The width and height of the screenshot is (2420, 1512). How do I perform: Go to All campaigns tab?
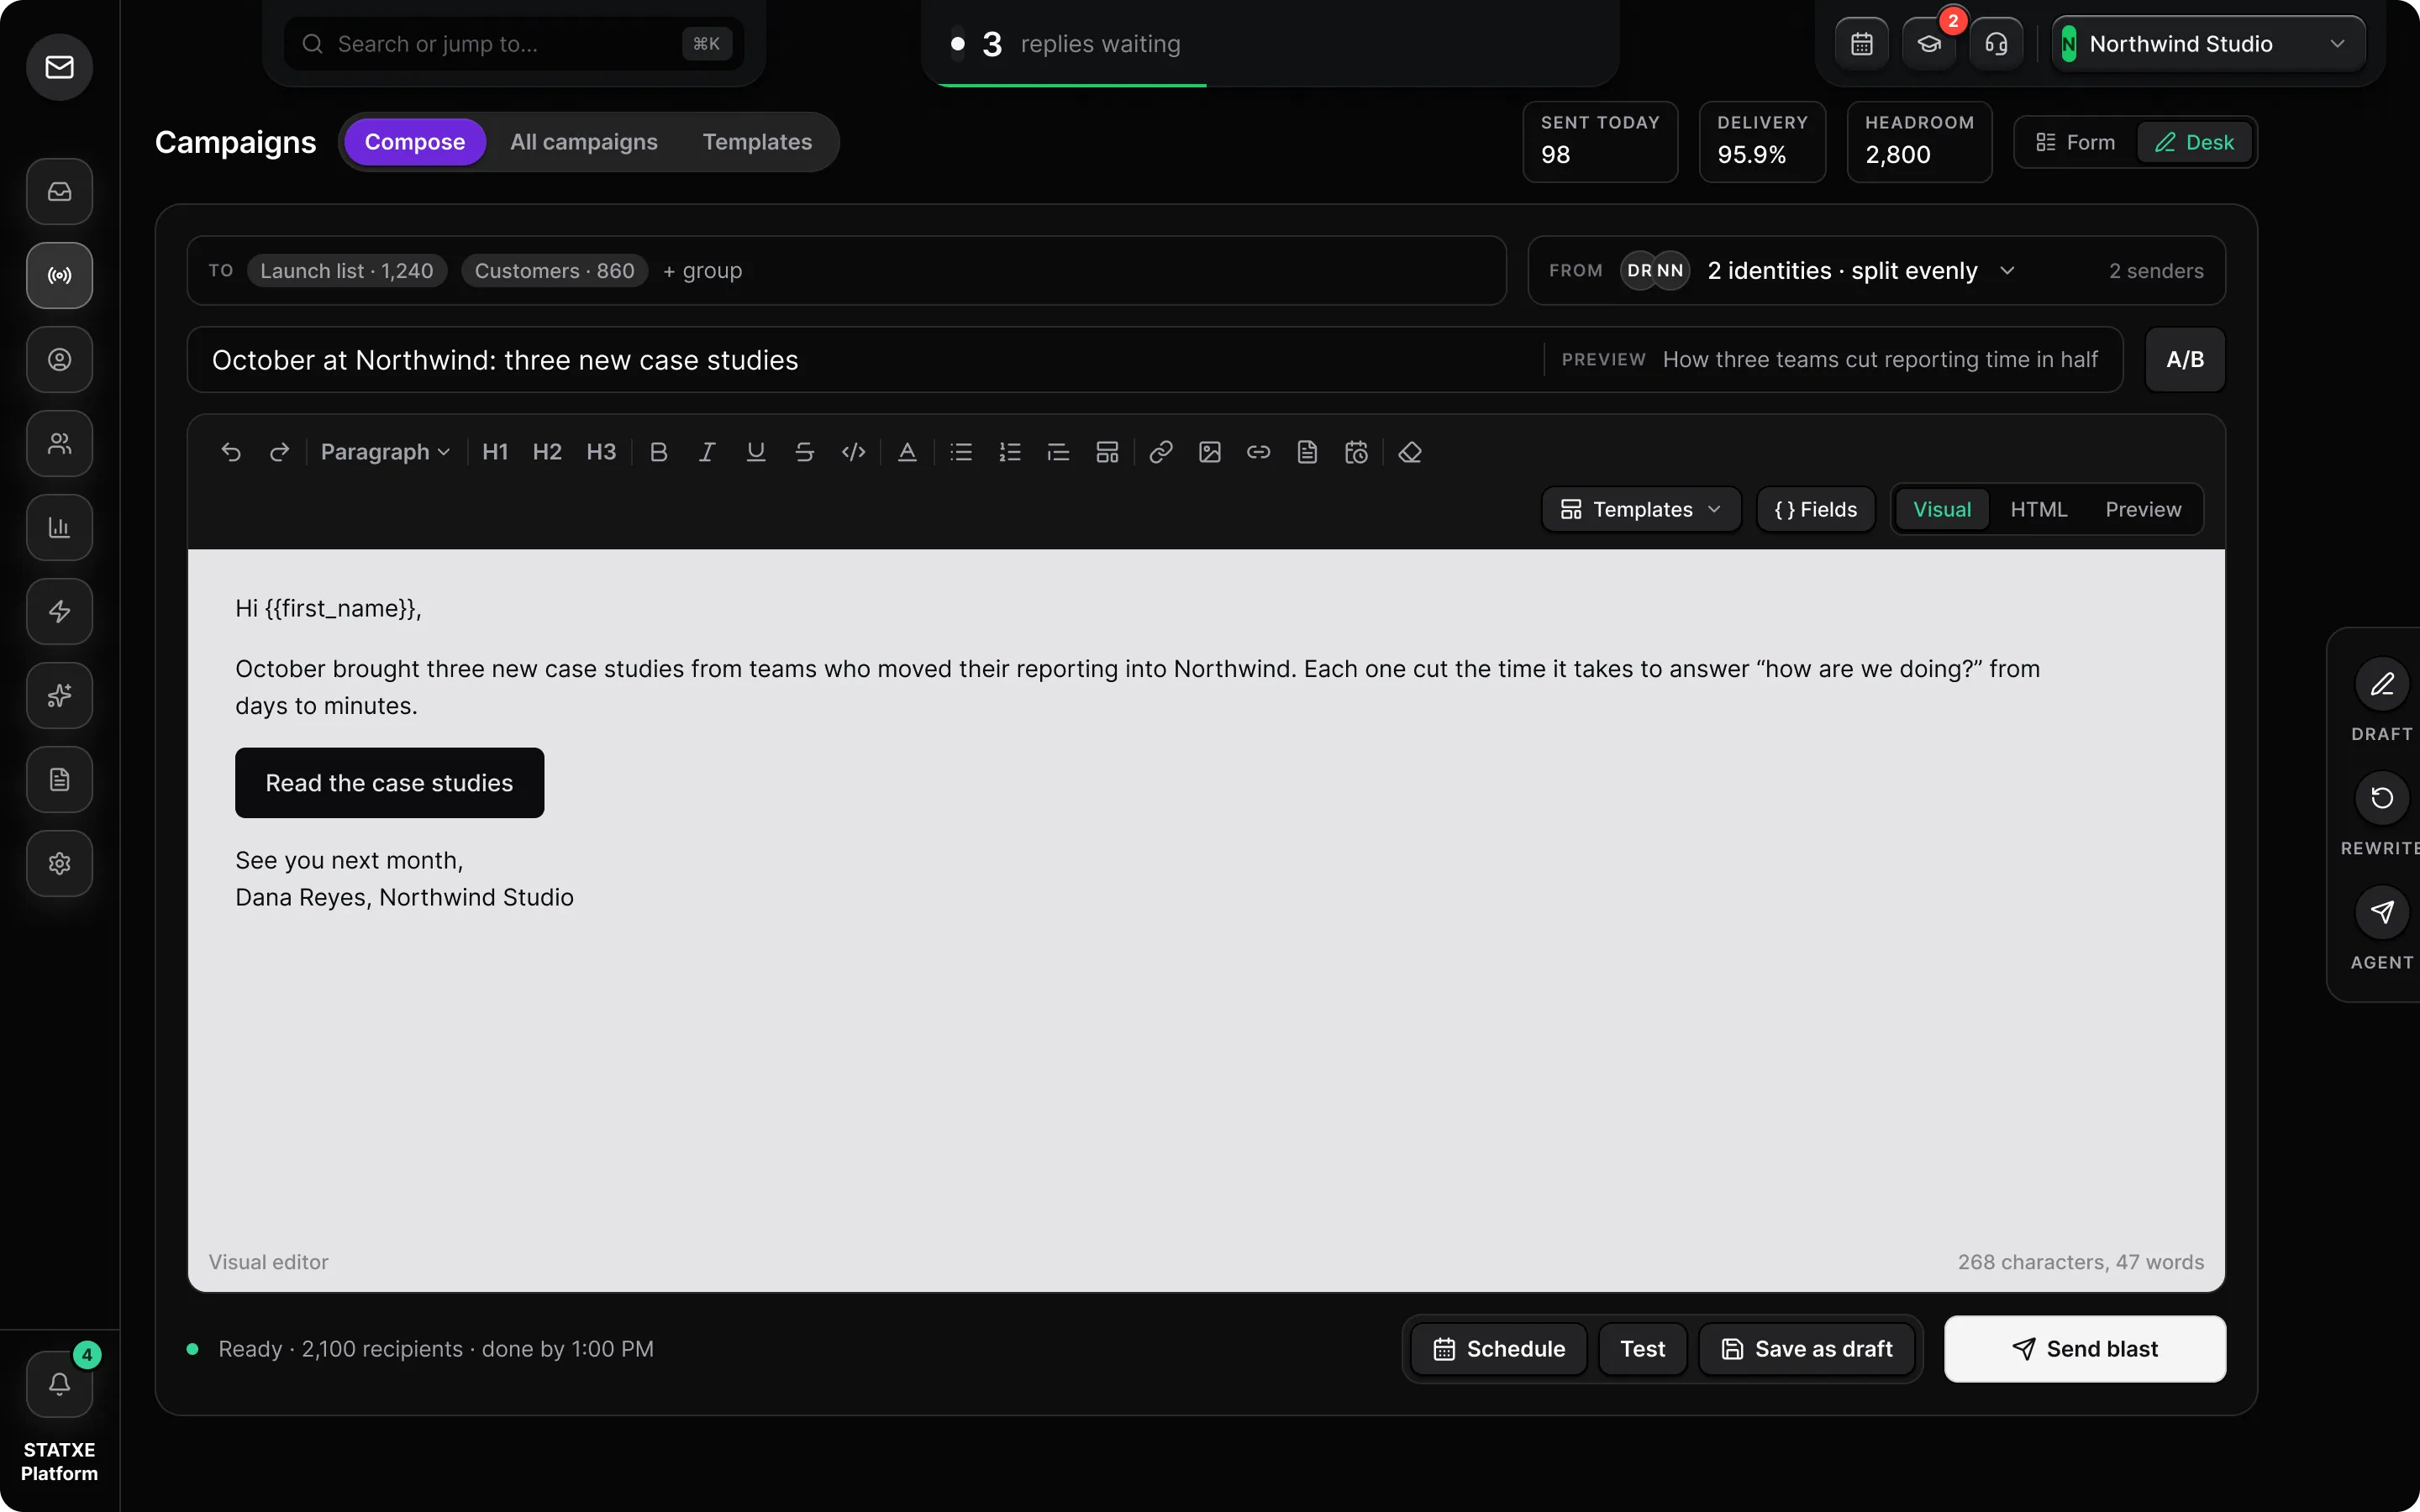pyautogui.click(x=584, y=142)
